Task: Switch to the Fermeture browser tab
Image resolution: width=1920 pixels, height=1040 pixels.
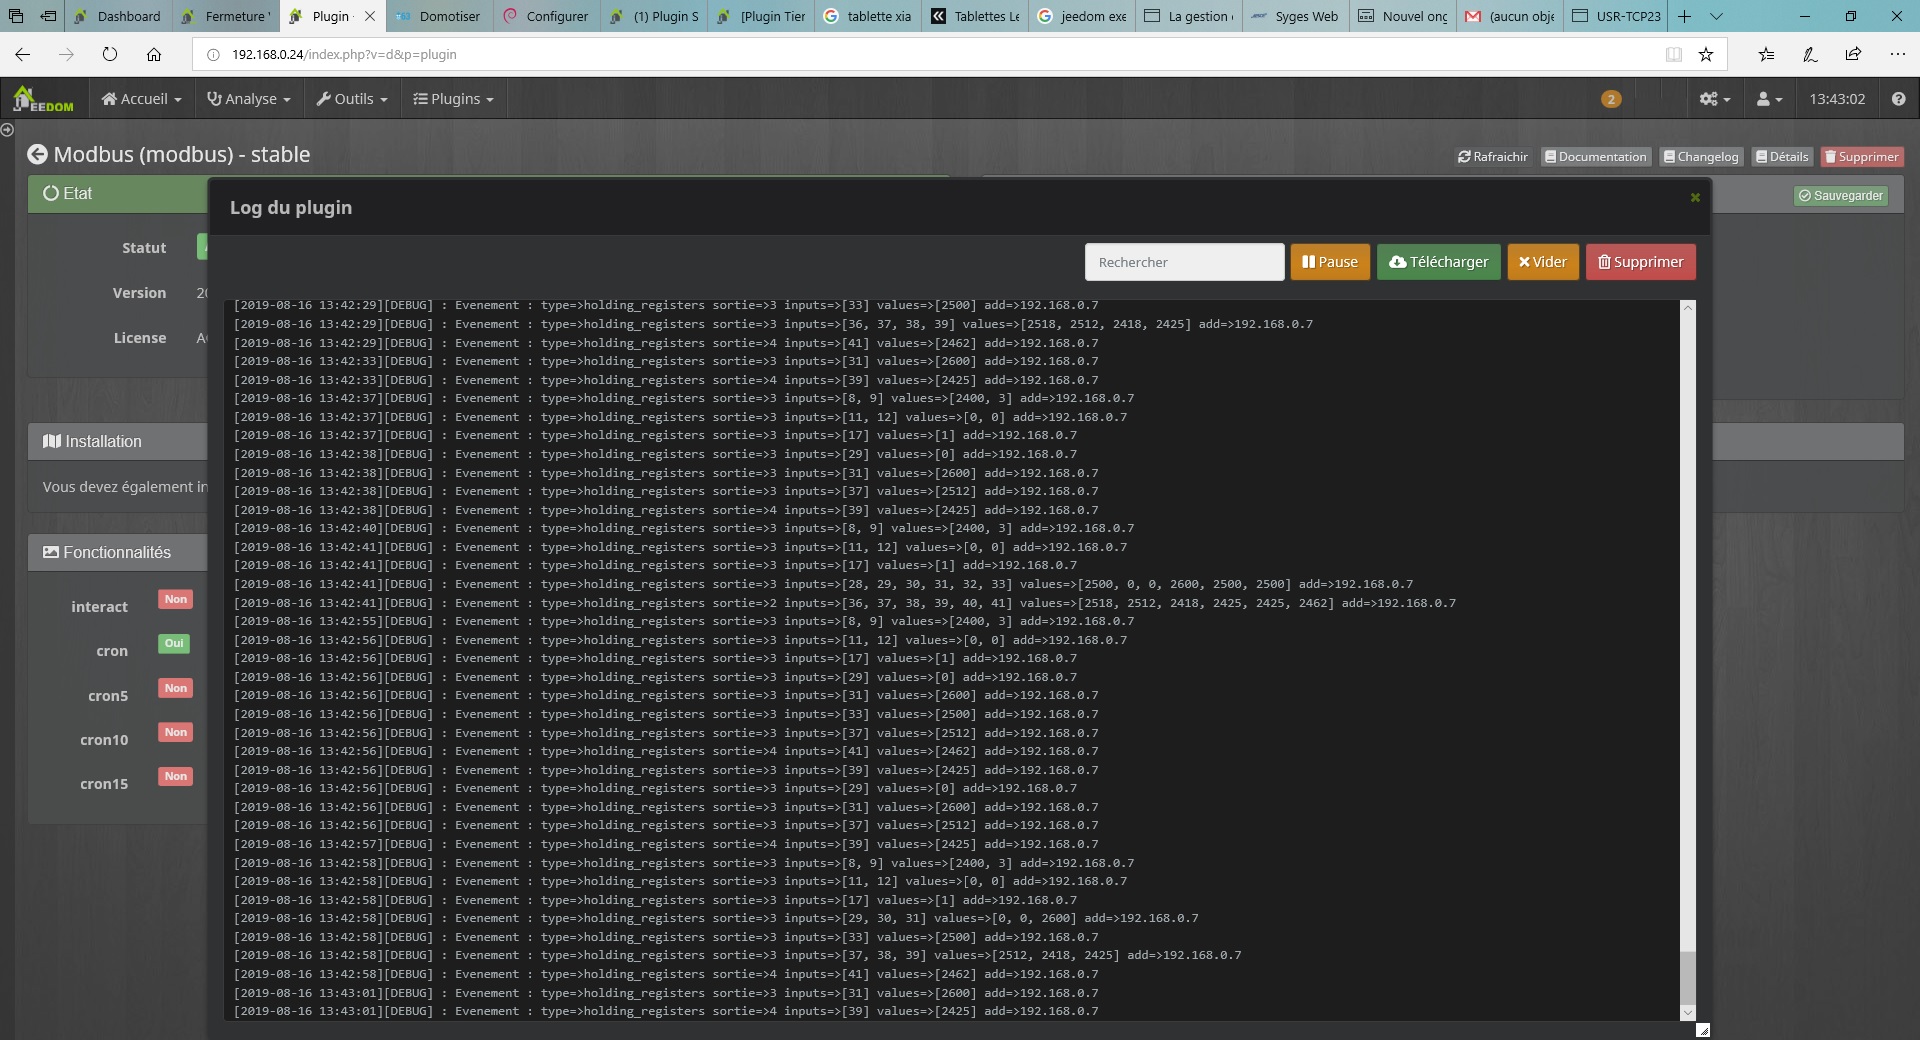Action: (x=225, y=16)
